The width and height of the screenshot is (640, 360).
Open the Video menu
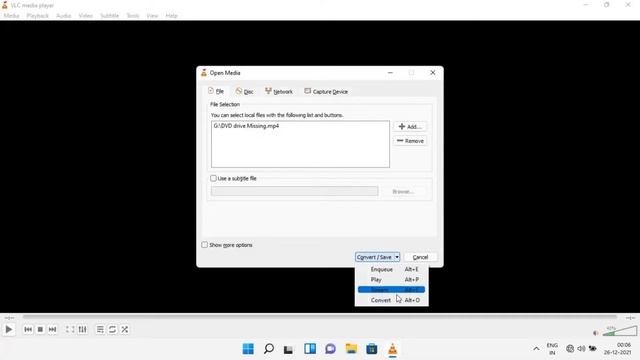[86, 16]
